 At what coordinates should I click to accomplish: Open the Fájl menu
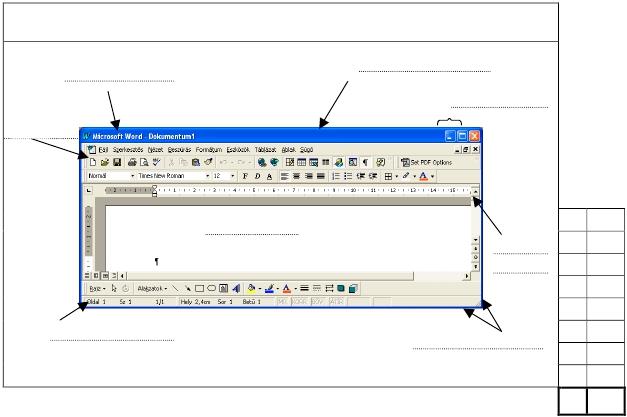[x=103, y=150]
